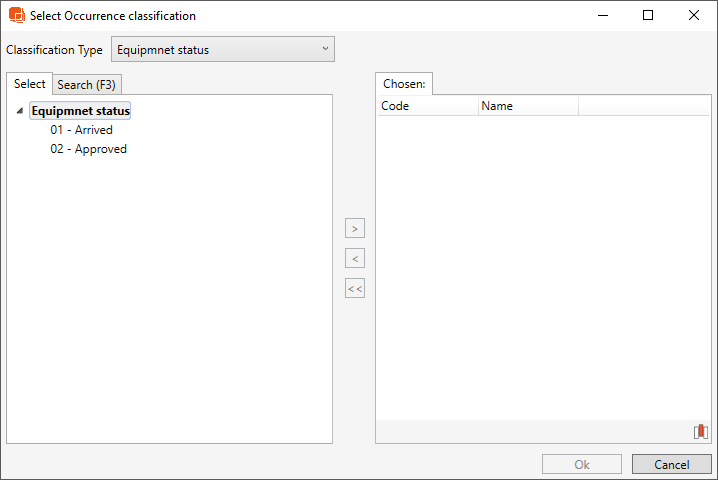
Task: Sort by the Code column header
Action: click(427, 106)
